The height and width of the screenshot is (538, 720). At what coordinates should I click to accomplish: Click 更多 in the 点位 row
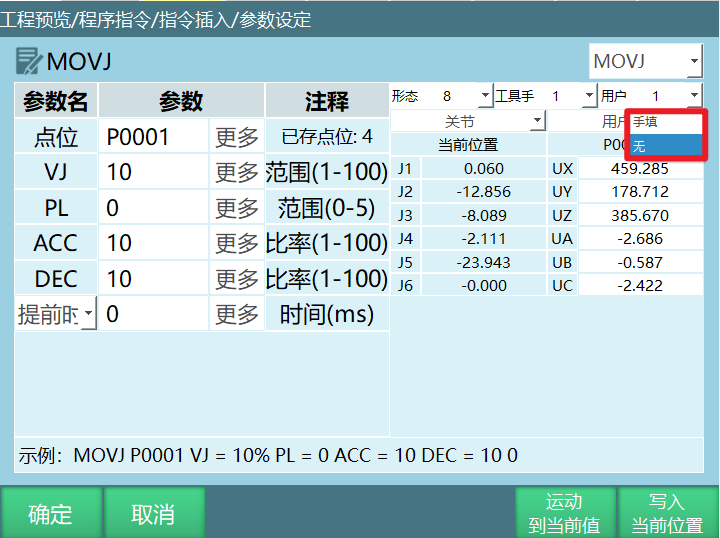coord(237,136)
